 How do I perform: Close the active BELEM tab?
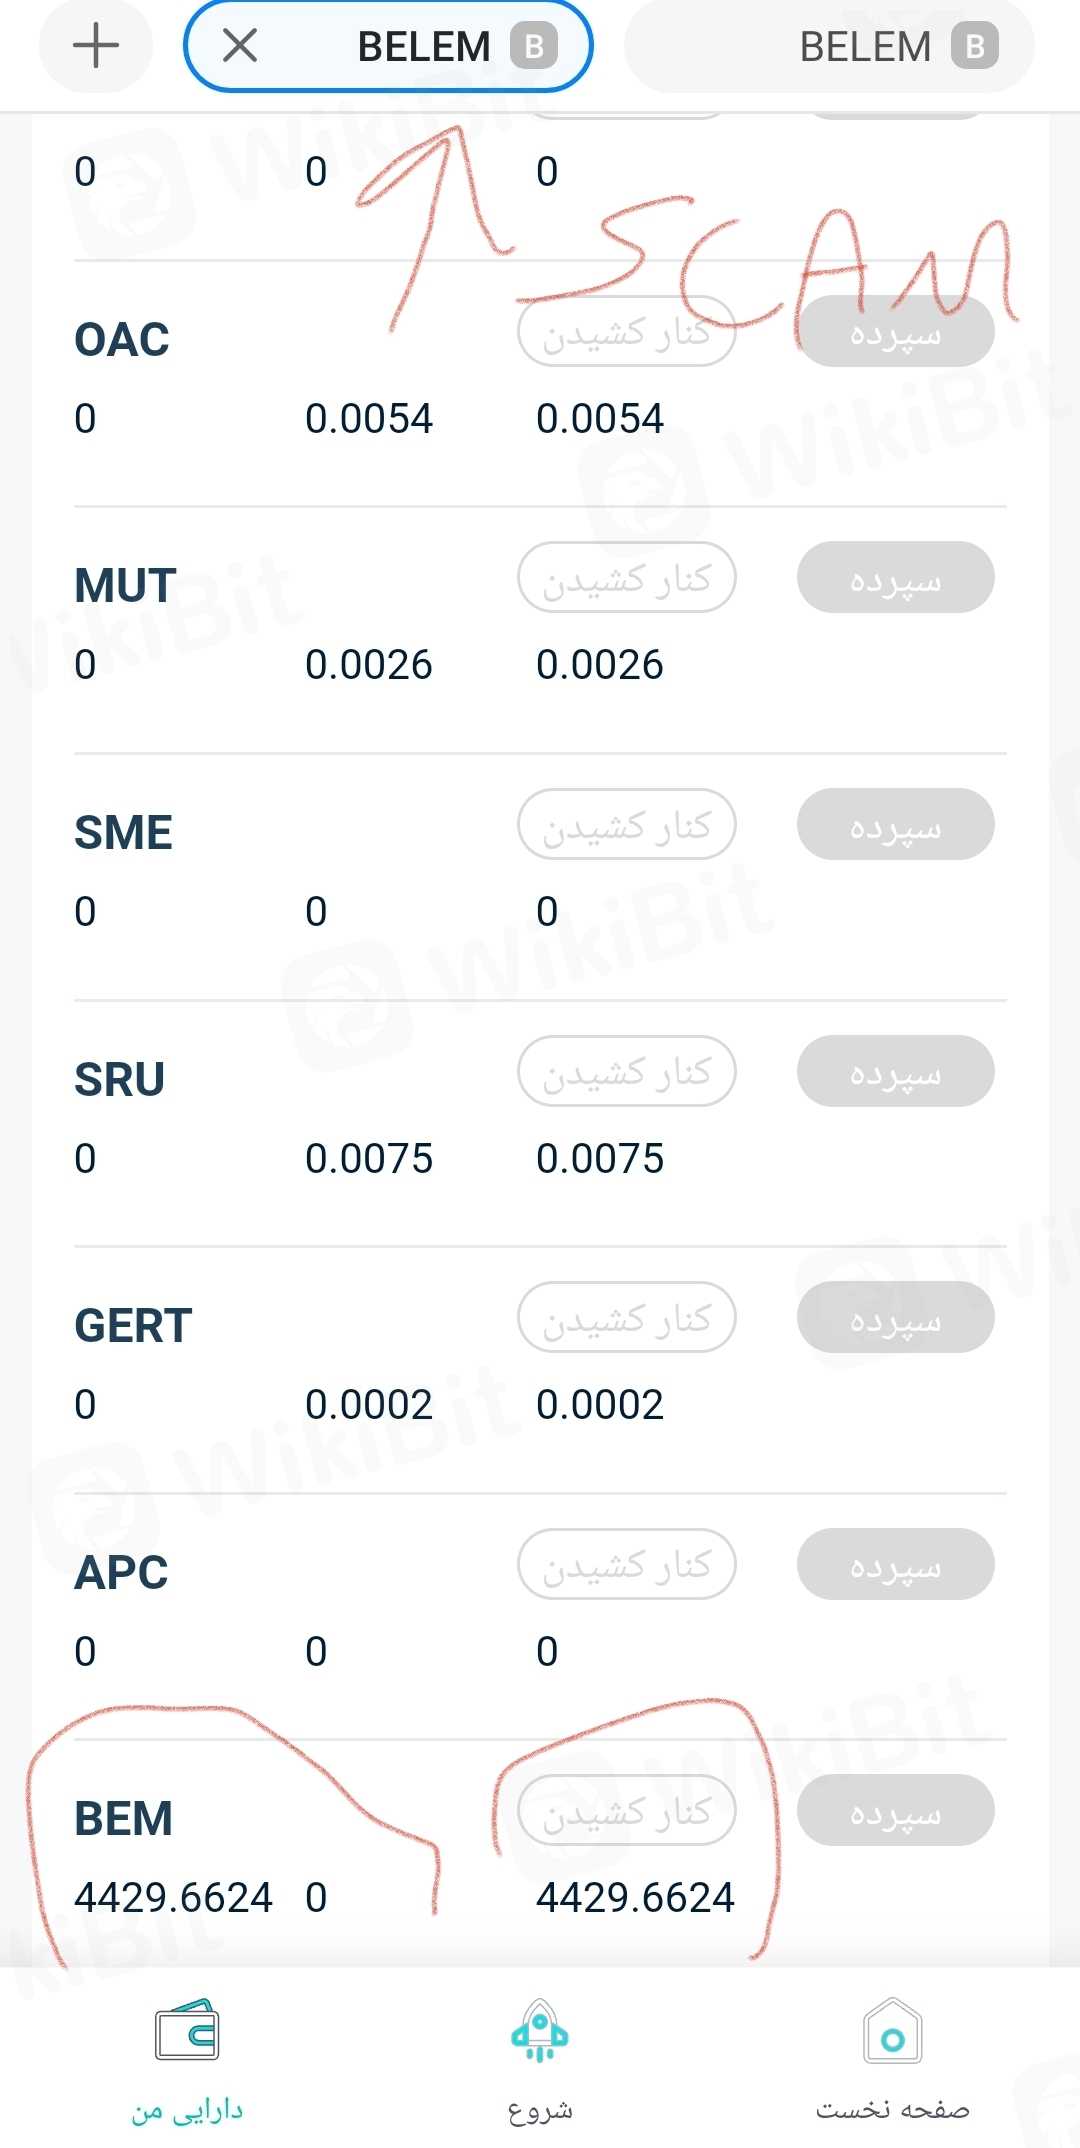click(x=240, y=46)
